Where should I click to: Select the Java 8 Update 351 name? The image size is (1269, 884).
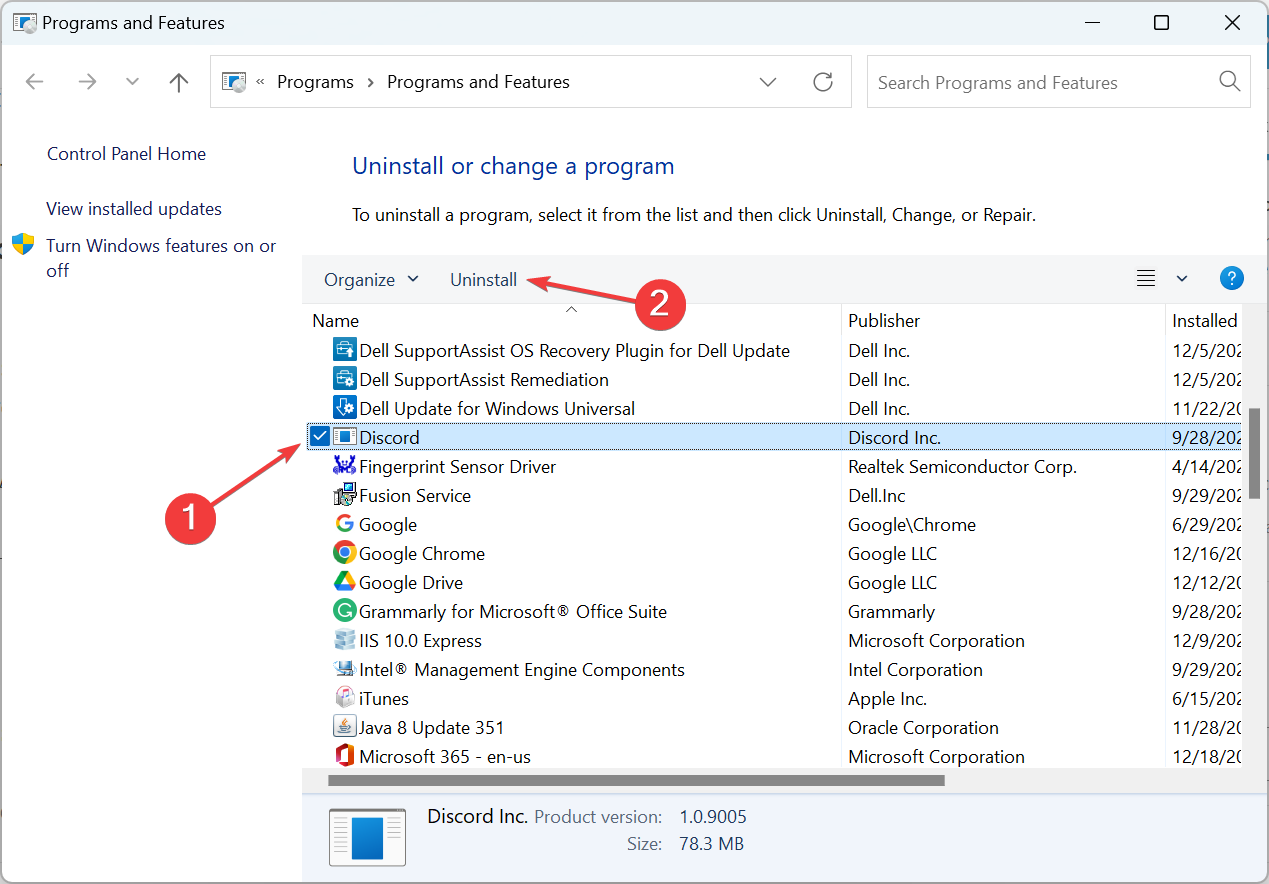pos(432,728)
